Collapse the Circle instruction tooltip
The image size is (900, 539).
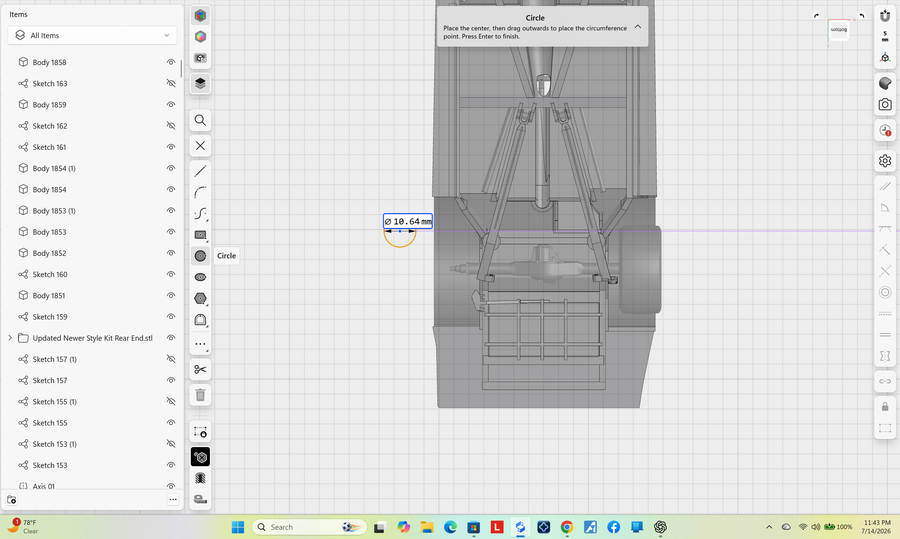click(x=638, y=27)
